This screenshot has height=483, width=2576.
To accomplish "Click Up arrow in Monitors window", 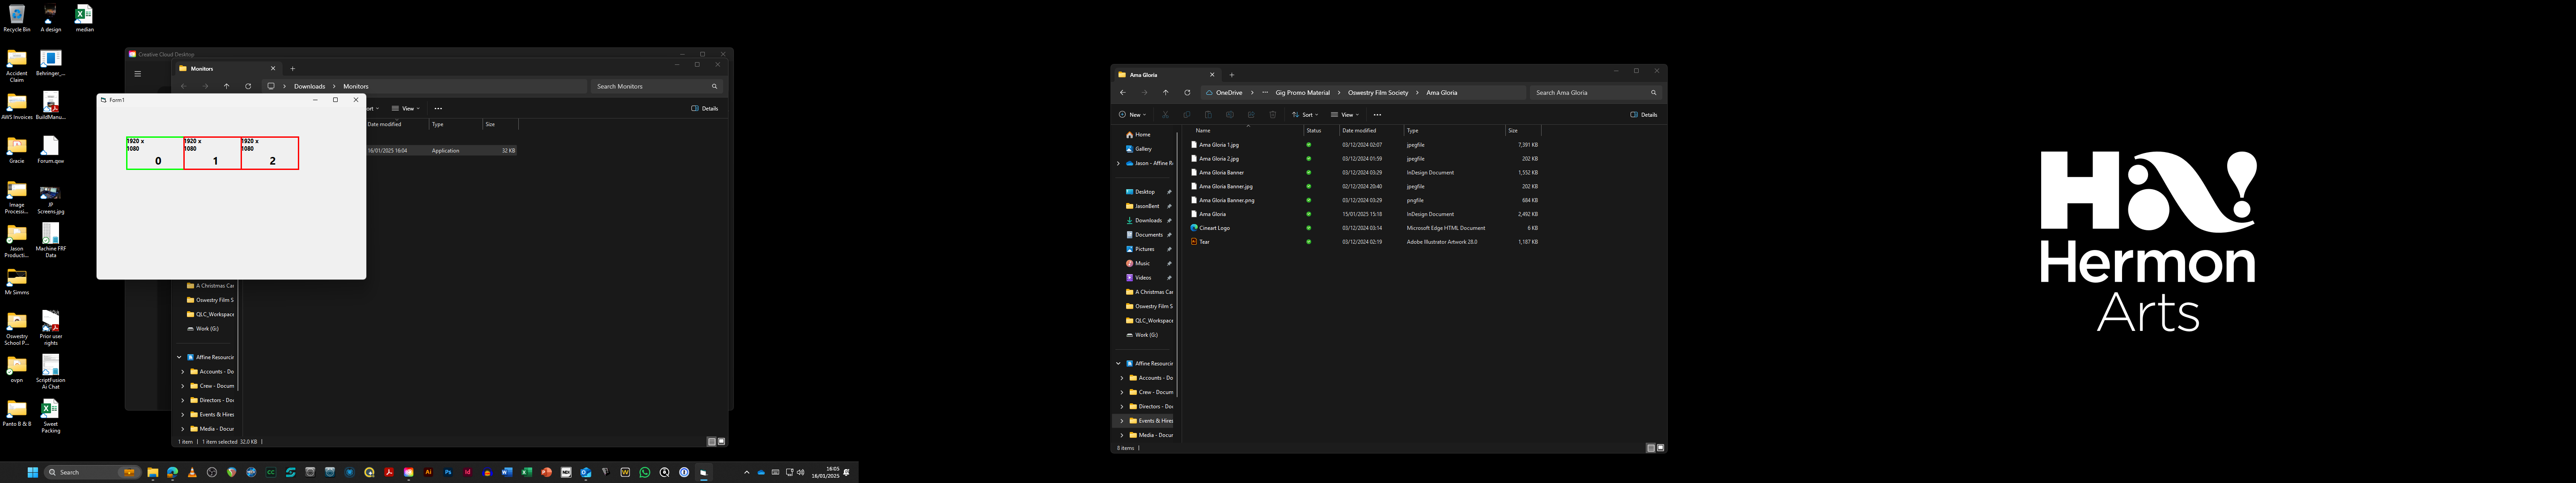I will pyautogui.click(x=227, y=86).
